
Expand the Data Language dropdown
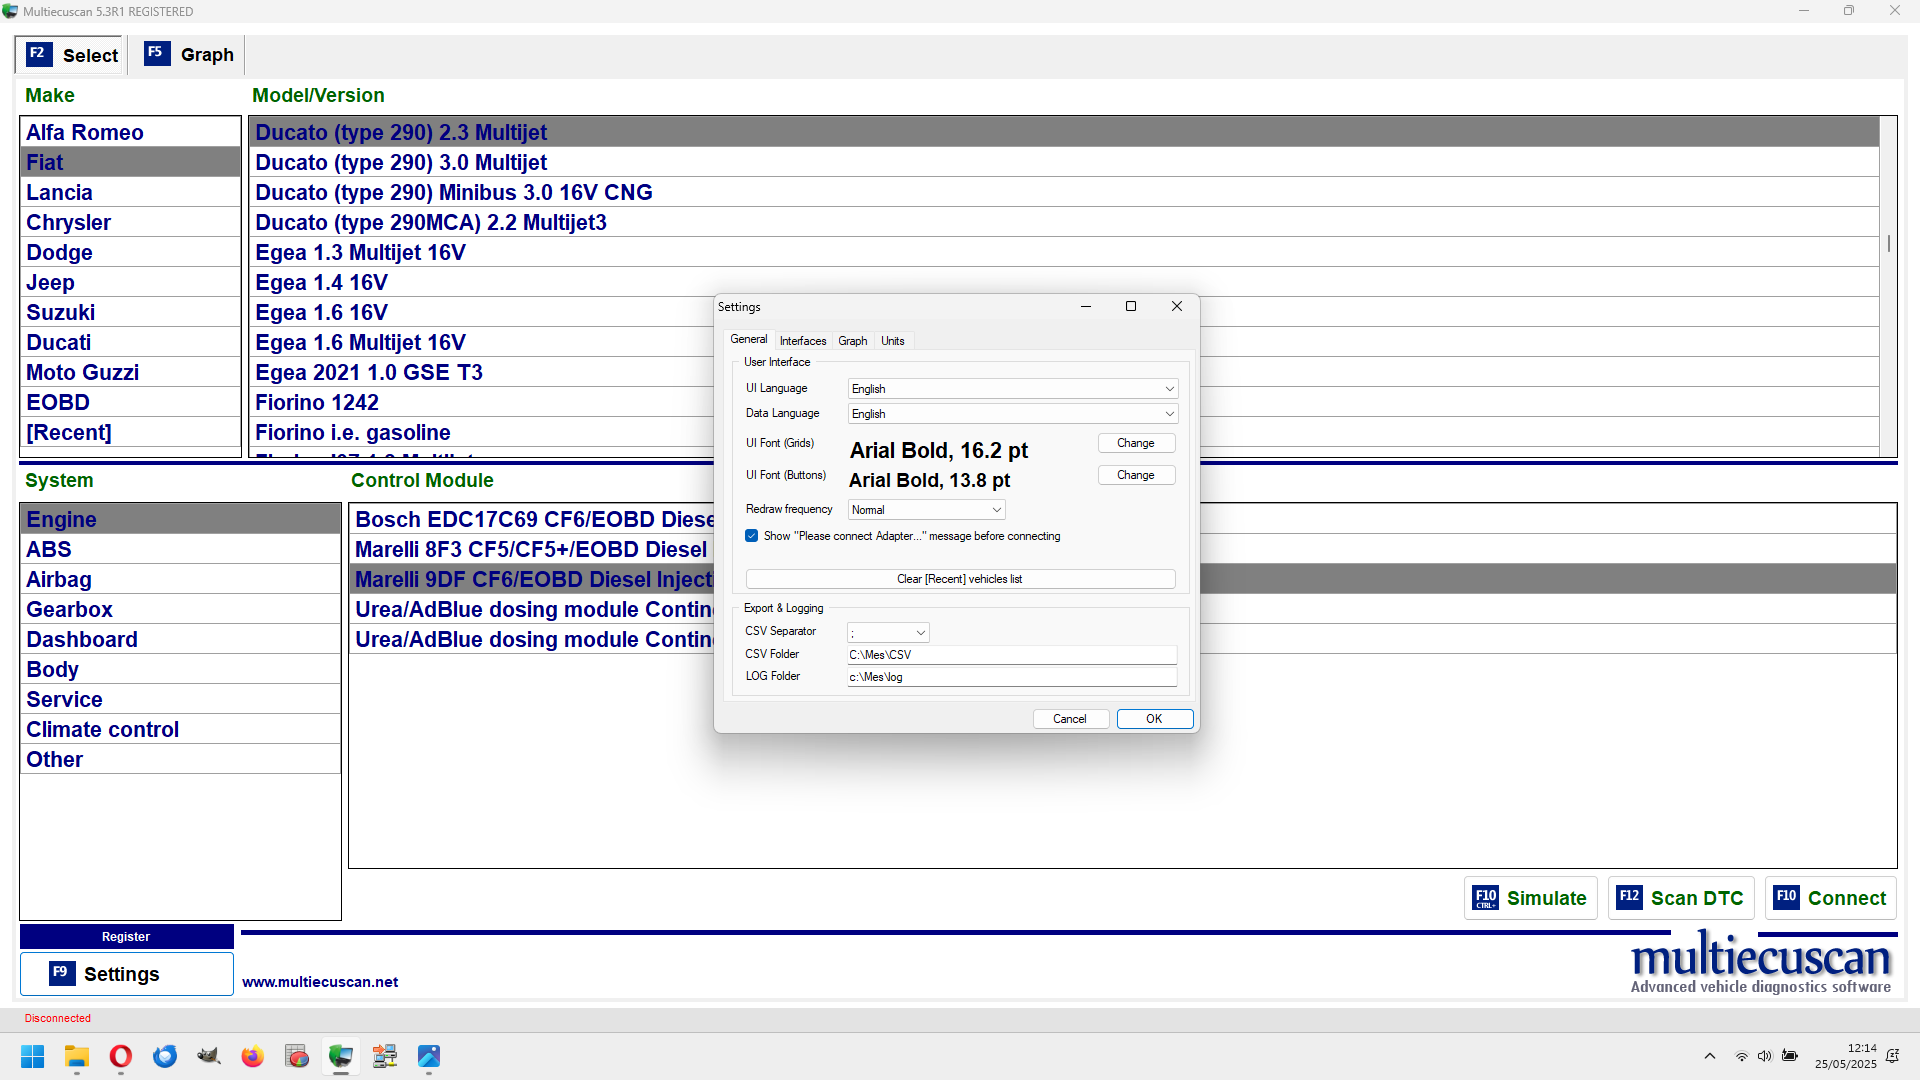pyautogui.click(x=1013, y=414)
